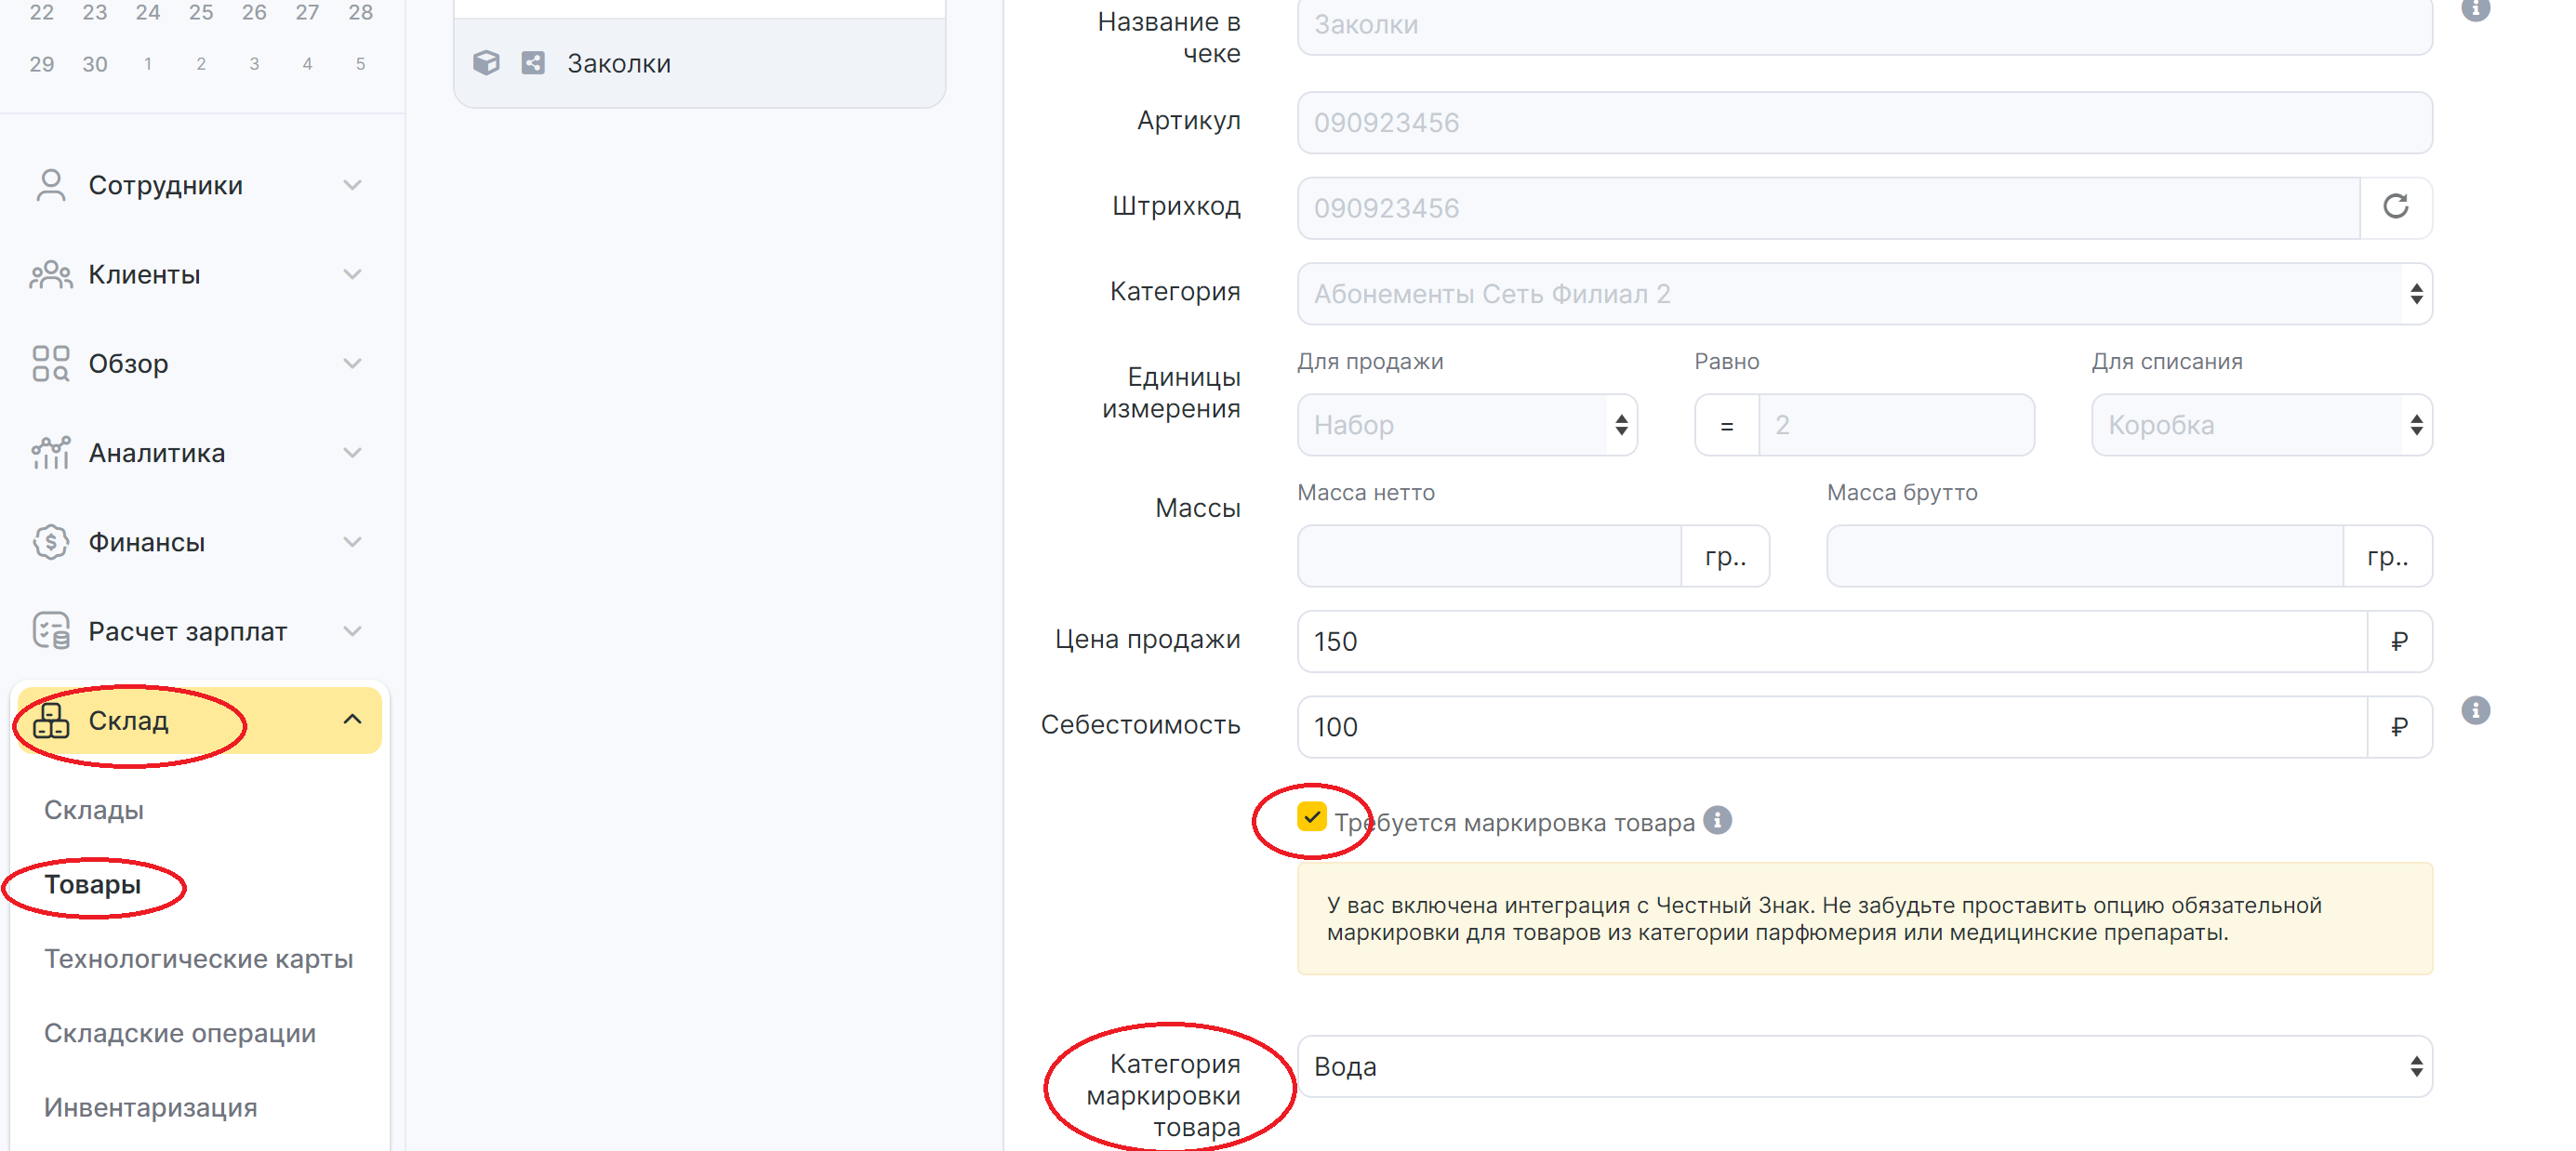Screen dimensions: 2576x1151
Task: Open the Категория dropdown
Action: point(1864,293)
